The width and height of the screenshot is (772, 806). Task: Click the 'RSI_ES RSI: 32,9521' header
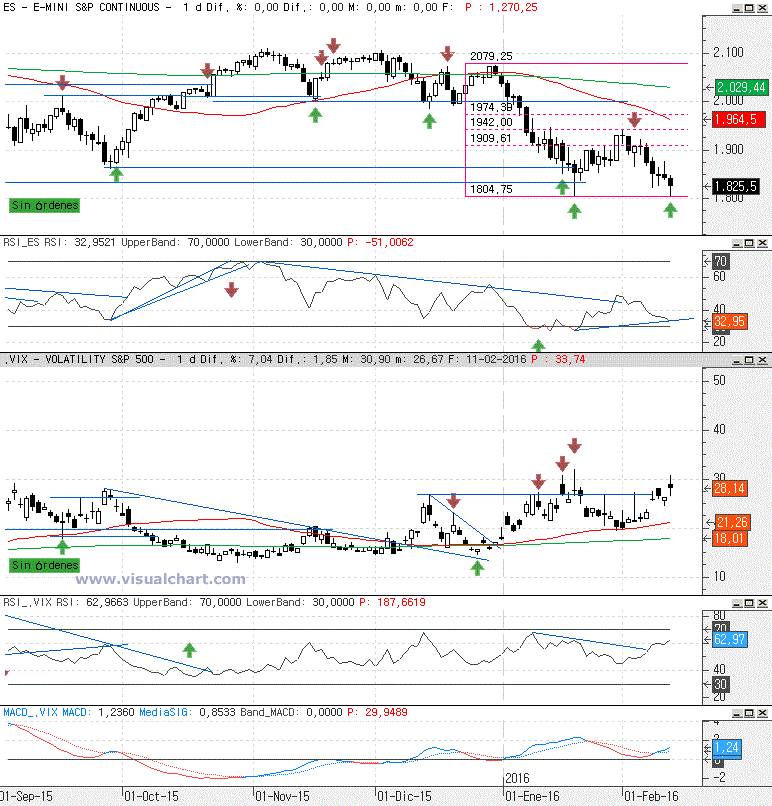[59, 242]
